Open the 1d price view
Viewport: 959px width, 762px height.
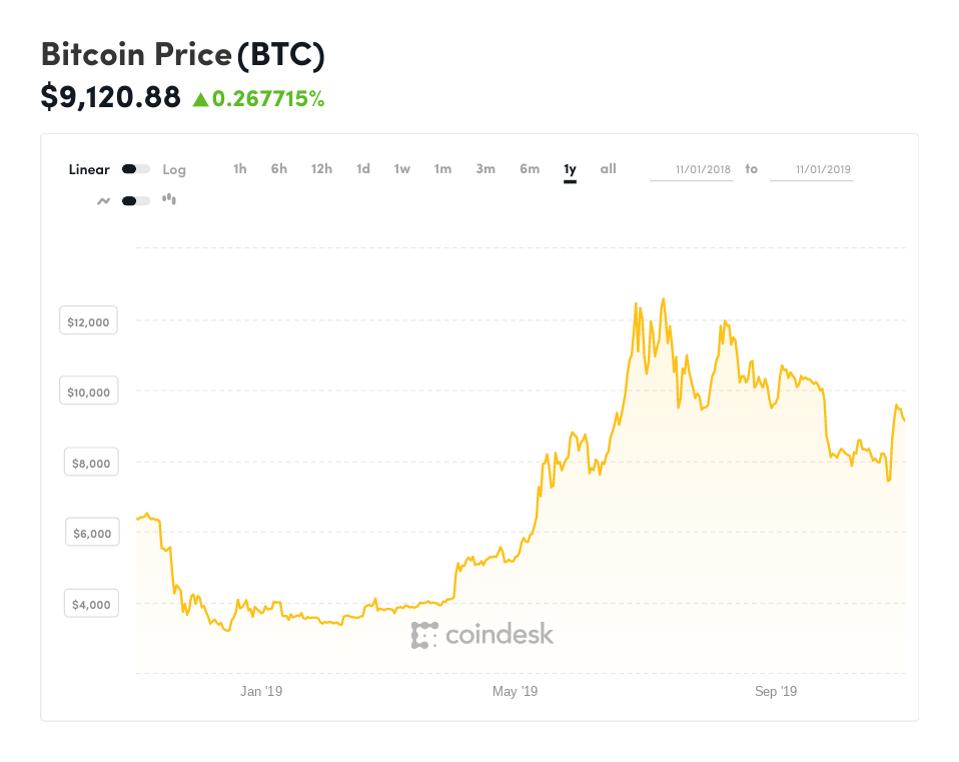tap(362, 170)
